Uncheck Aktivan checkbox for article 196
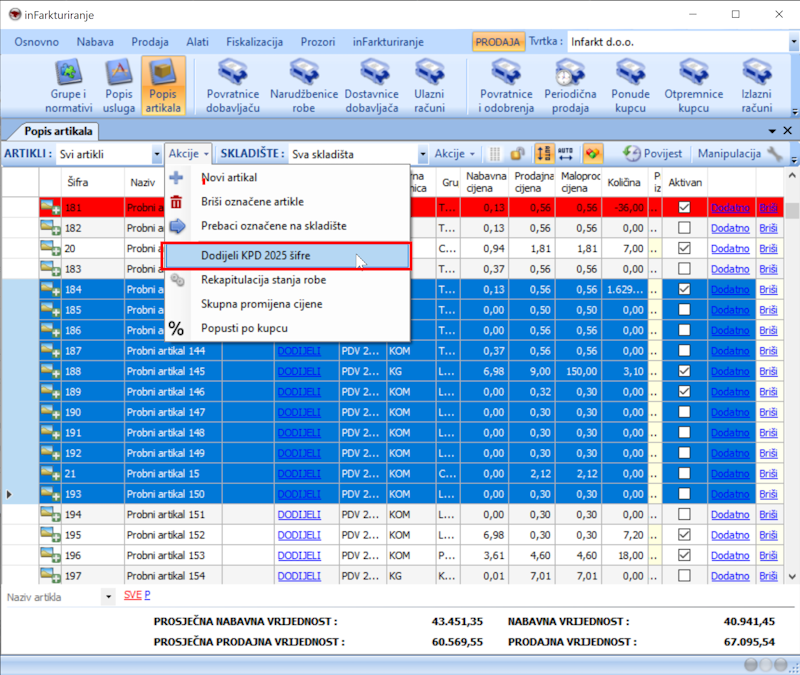The height and width of the screenshot is (675, 800). [x=684, y=555]
